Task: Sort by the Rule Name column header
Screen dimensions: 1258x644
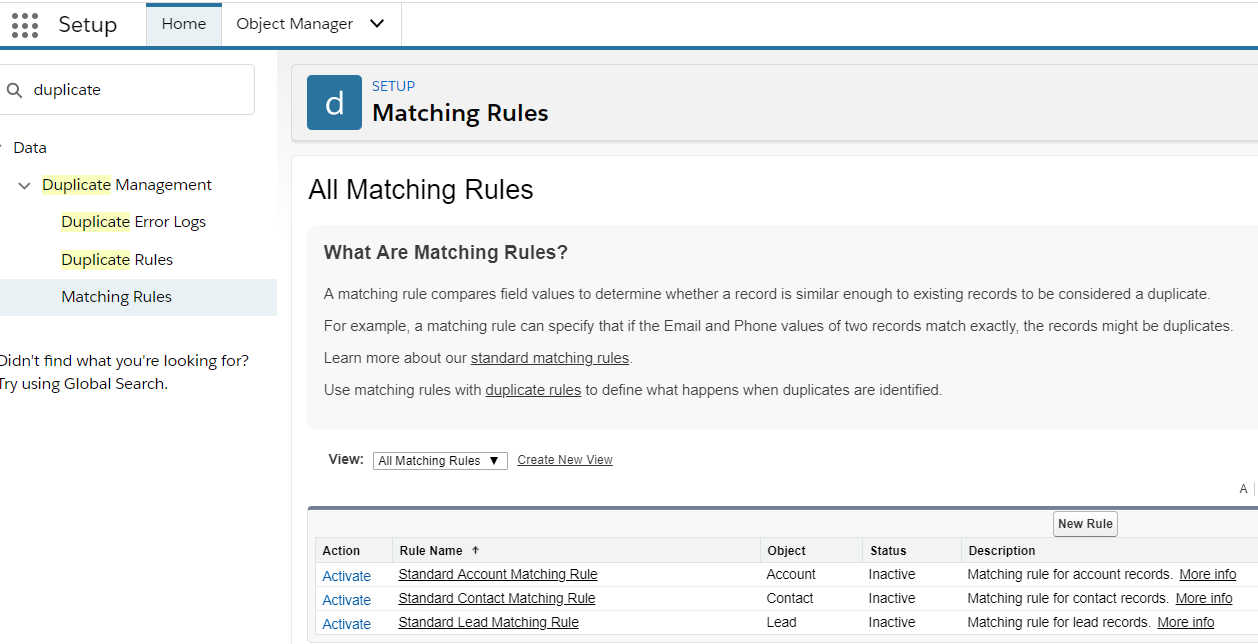Action: click(430, 551)
